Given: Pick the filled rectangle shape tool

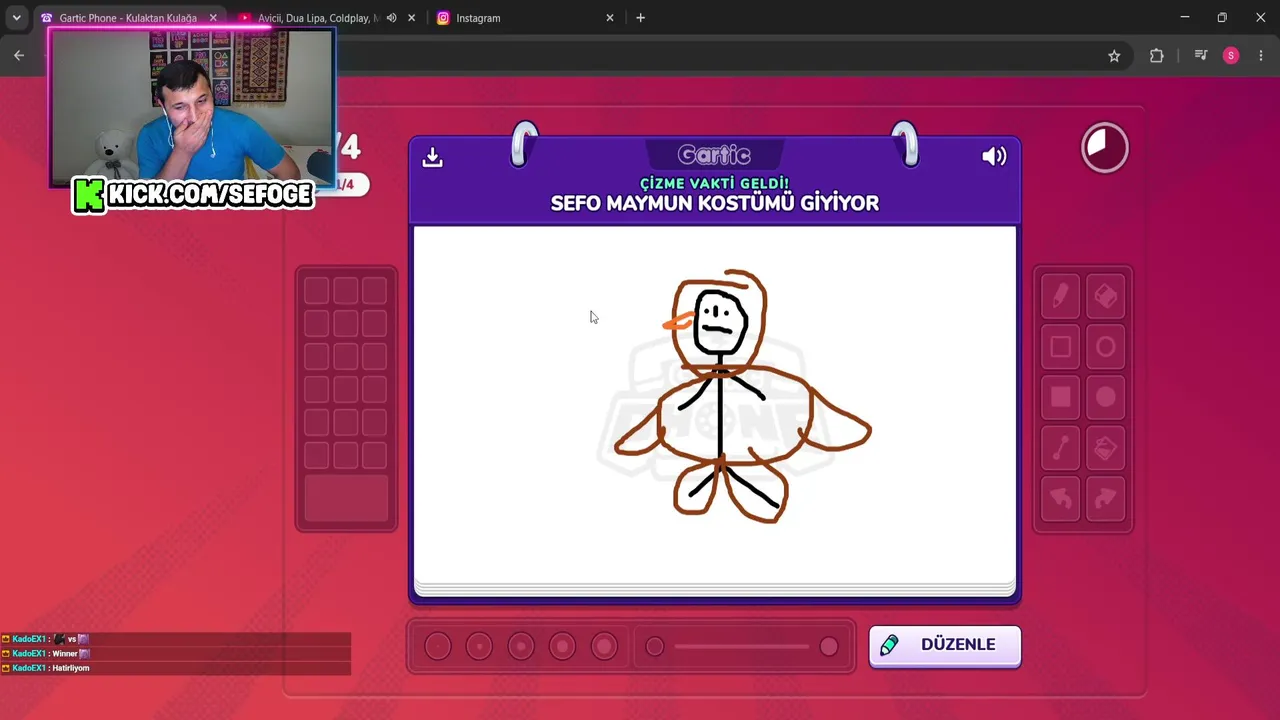Looking at the screenshot, I should [1060, 397].
